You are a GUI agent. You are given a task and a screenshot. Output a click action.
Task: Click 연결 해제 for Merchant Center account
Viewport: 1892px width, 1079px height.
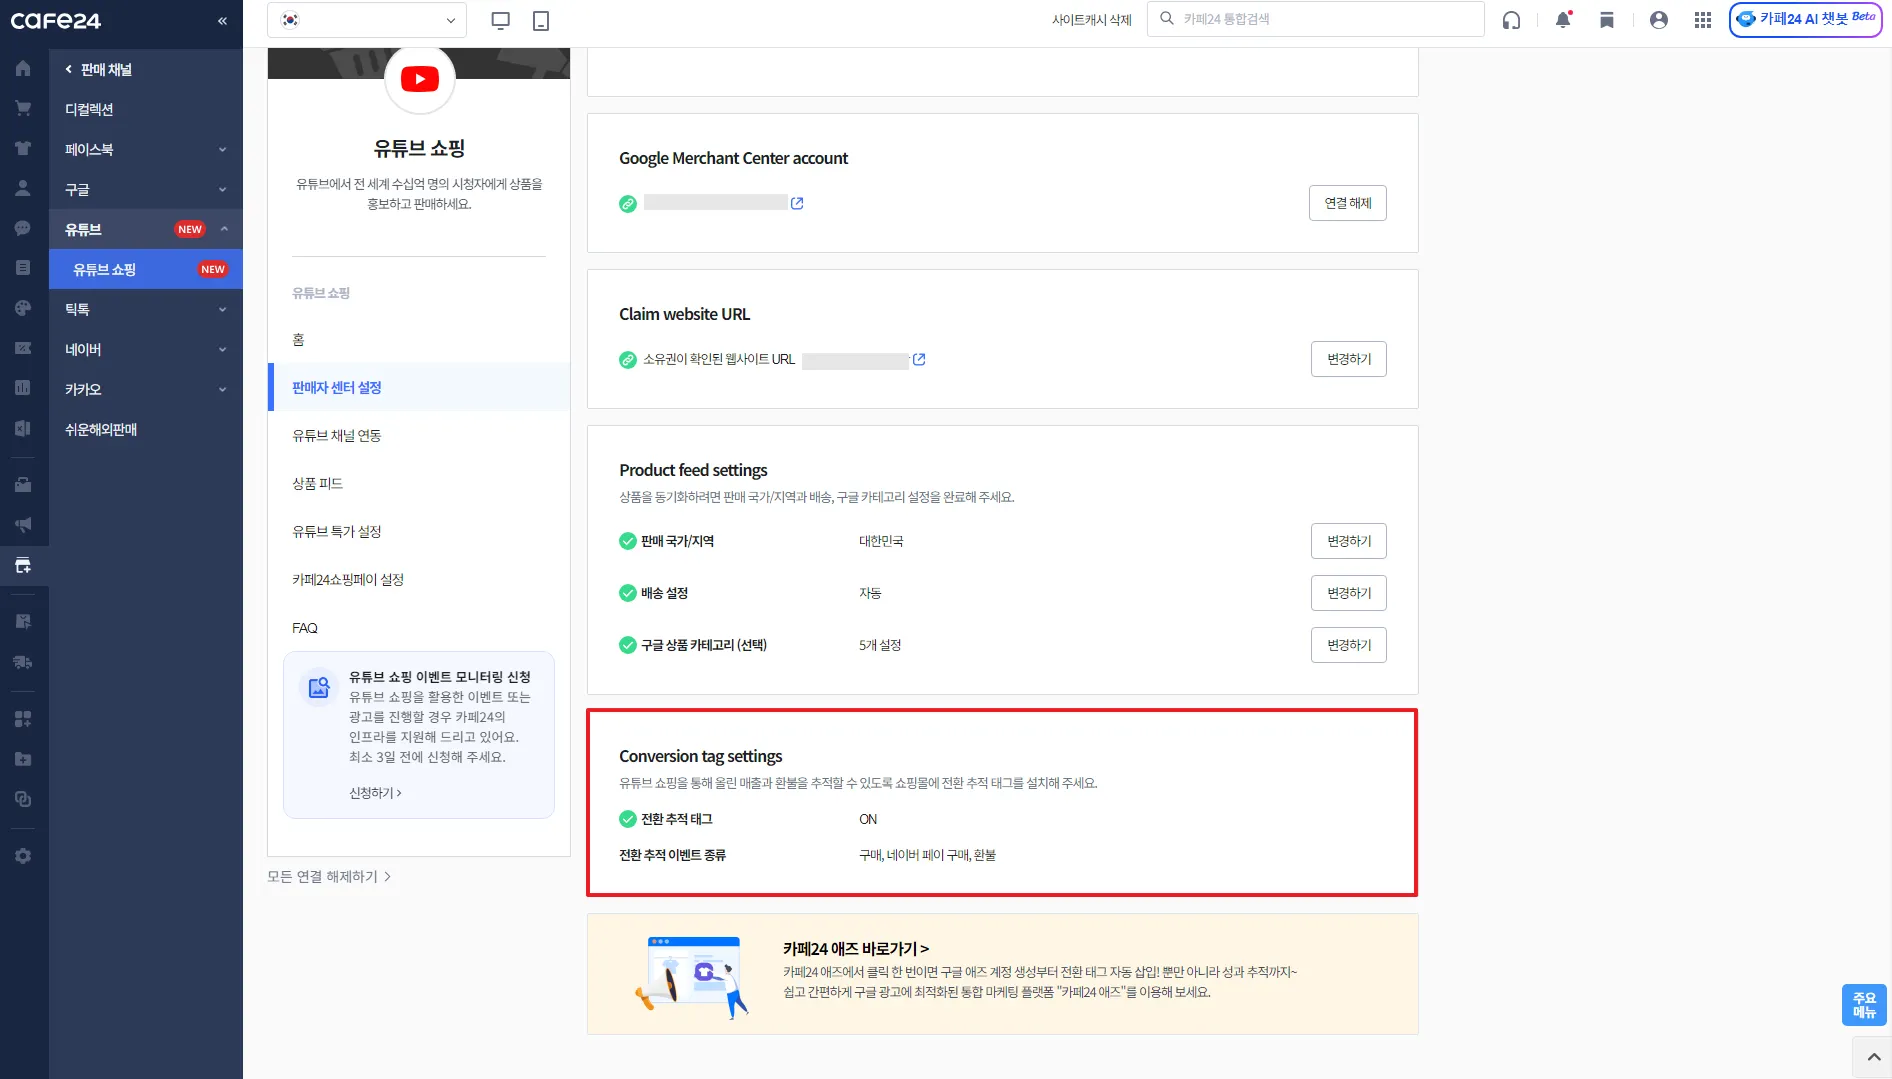click(x=1348, y=203)
